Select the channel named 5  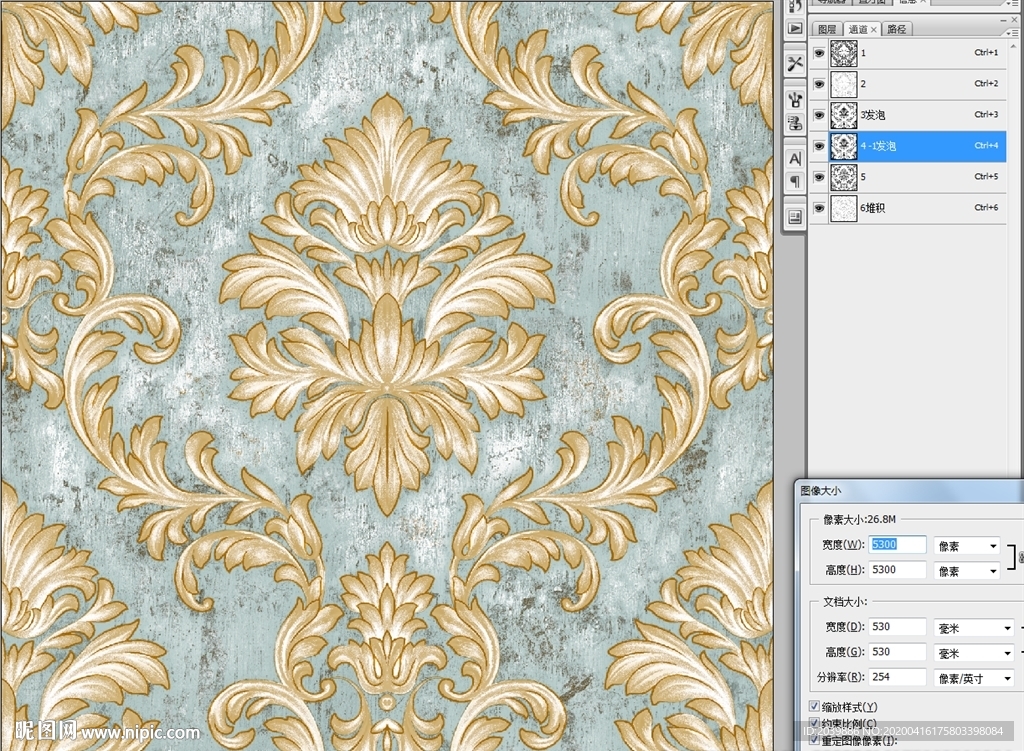click(910, 177)
